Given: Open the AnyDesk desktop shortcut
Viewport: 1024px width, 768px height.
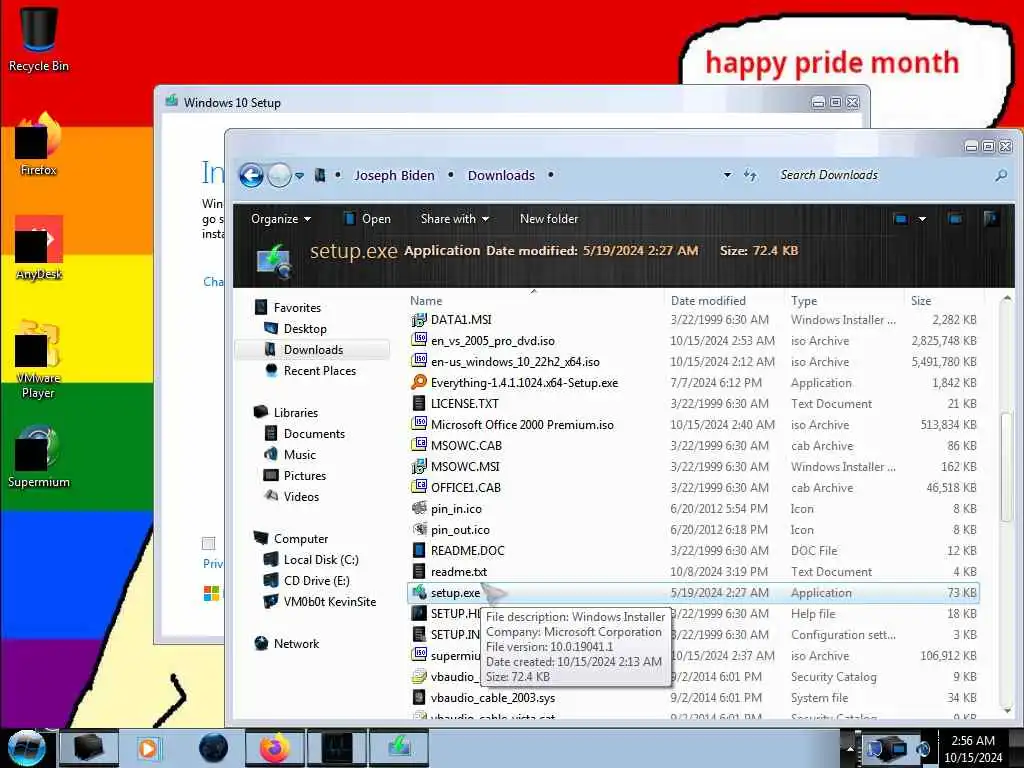Looking at the screenshot, I should point(39,248).
